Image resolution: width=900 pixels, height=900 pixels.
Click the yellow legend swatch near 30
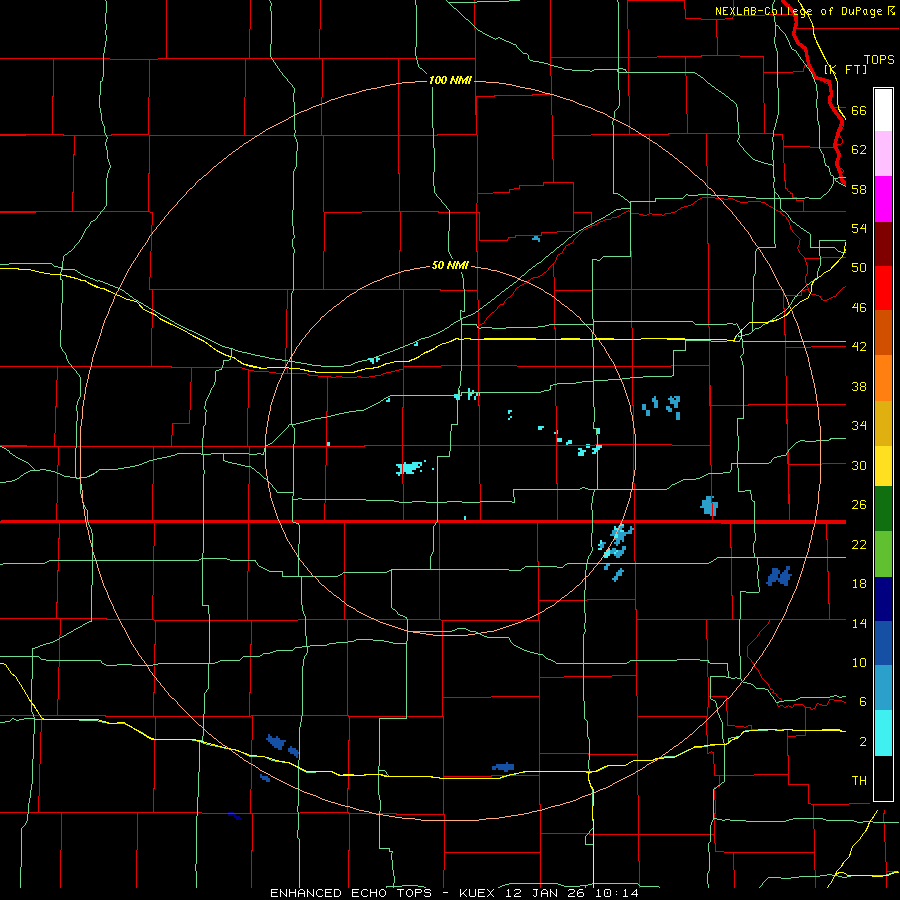(x=883, y=465)
